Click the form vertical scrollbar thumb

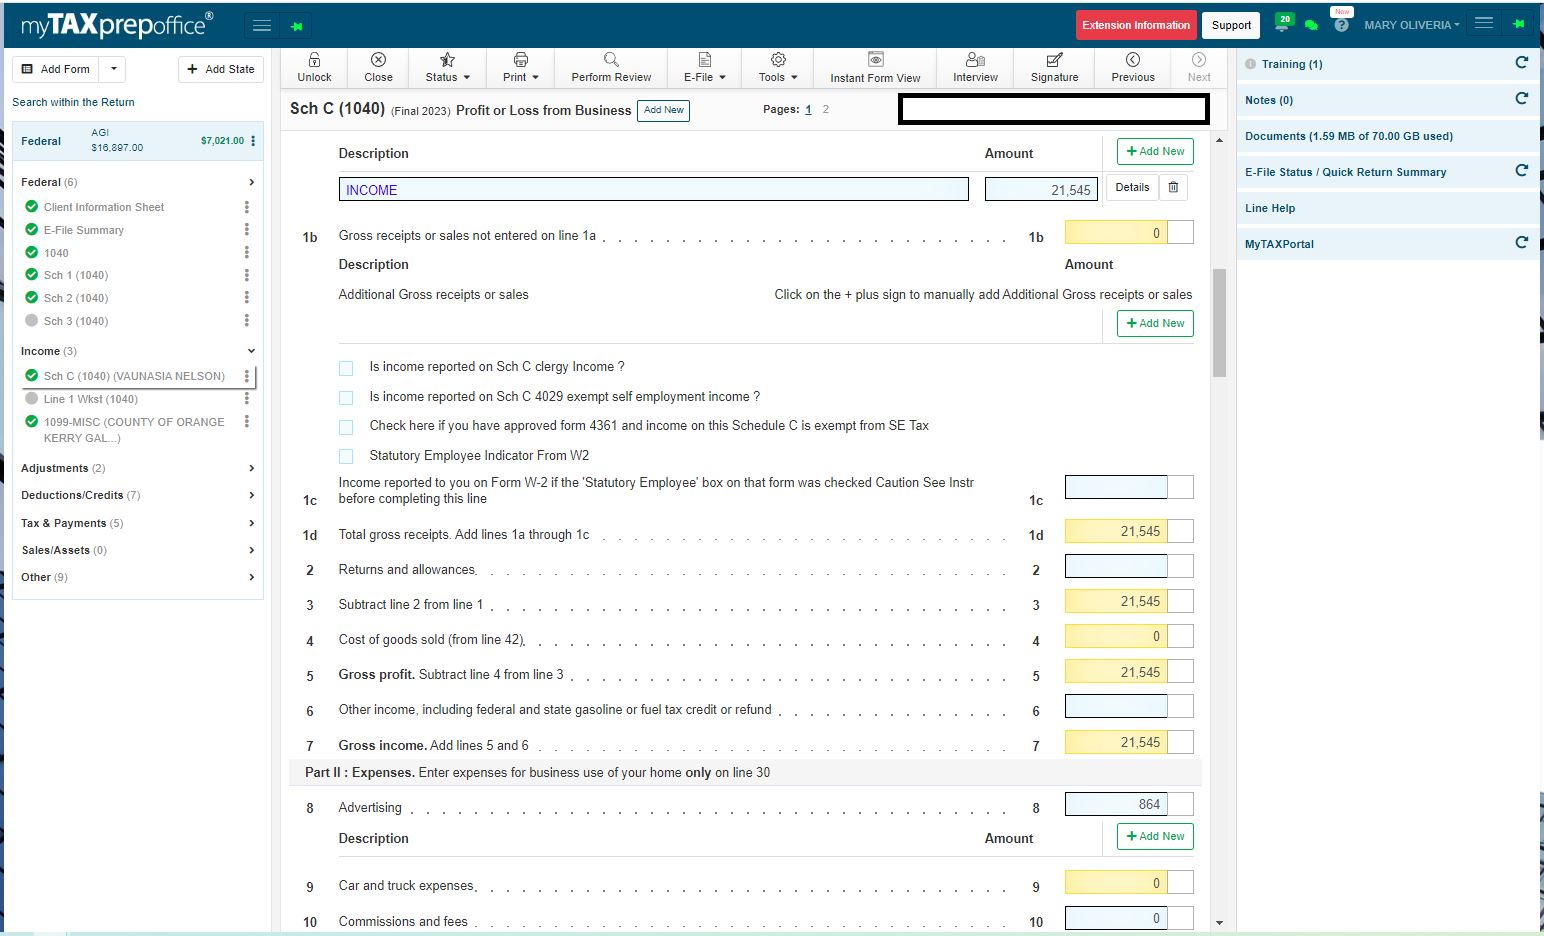click(1219, 323)
